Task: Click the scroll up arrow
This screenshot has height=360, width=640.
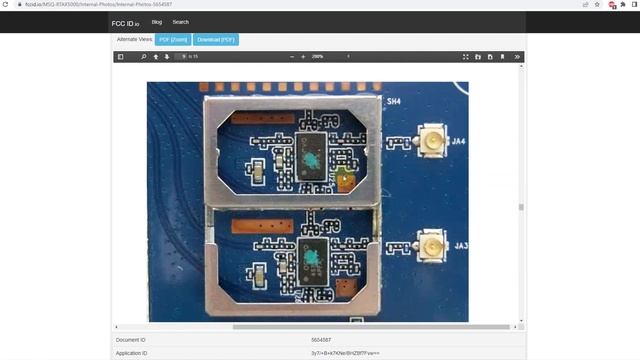Action: 521,66
